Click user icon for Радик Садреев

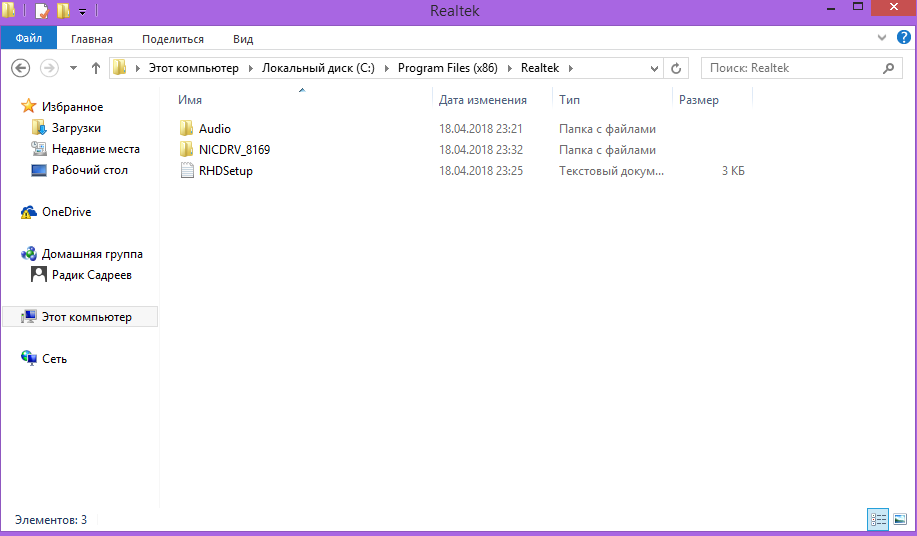pos(39,274)
